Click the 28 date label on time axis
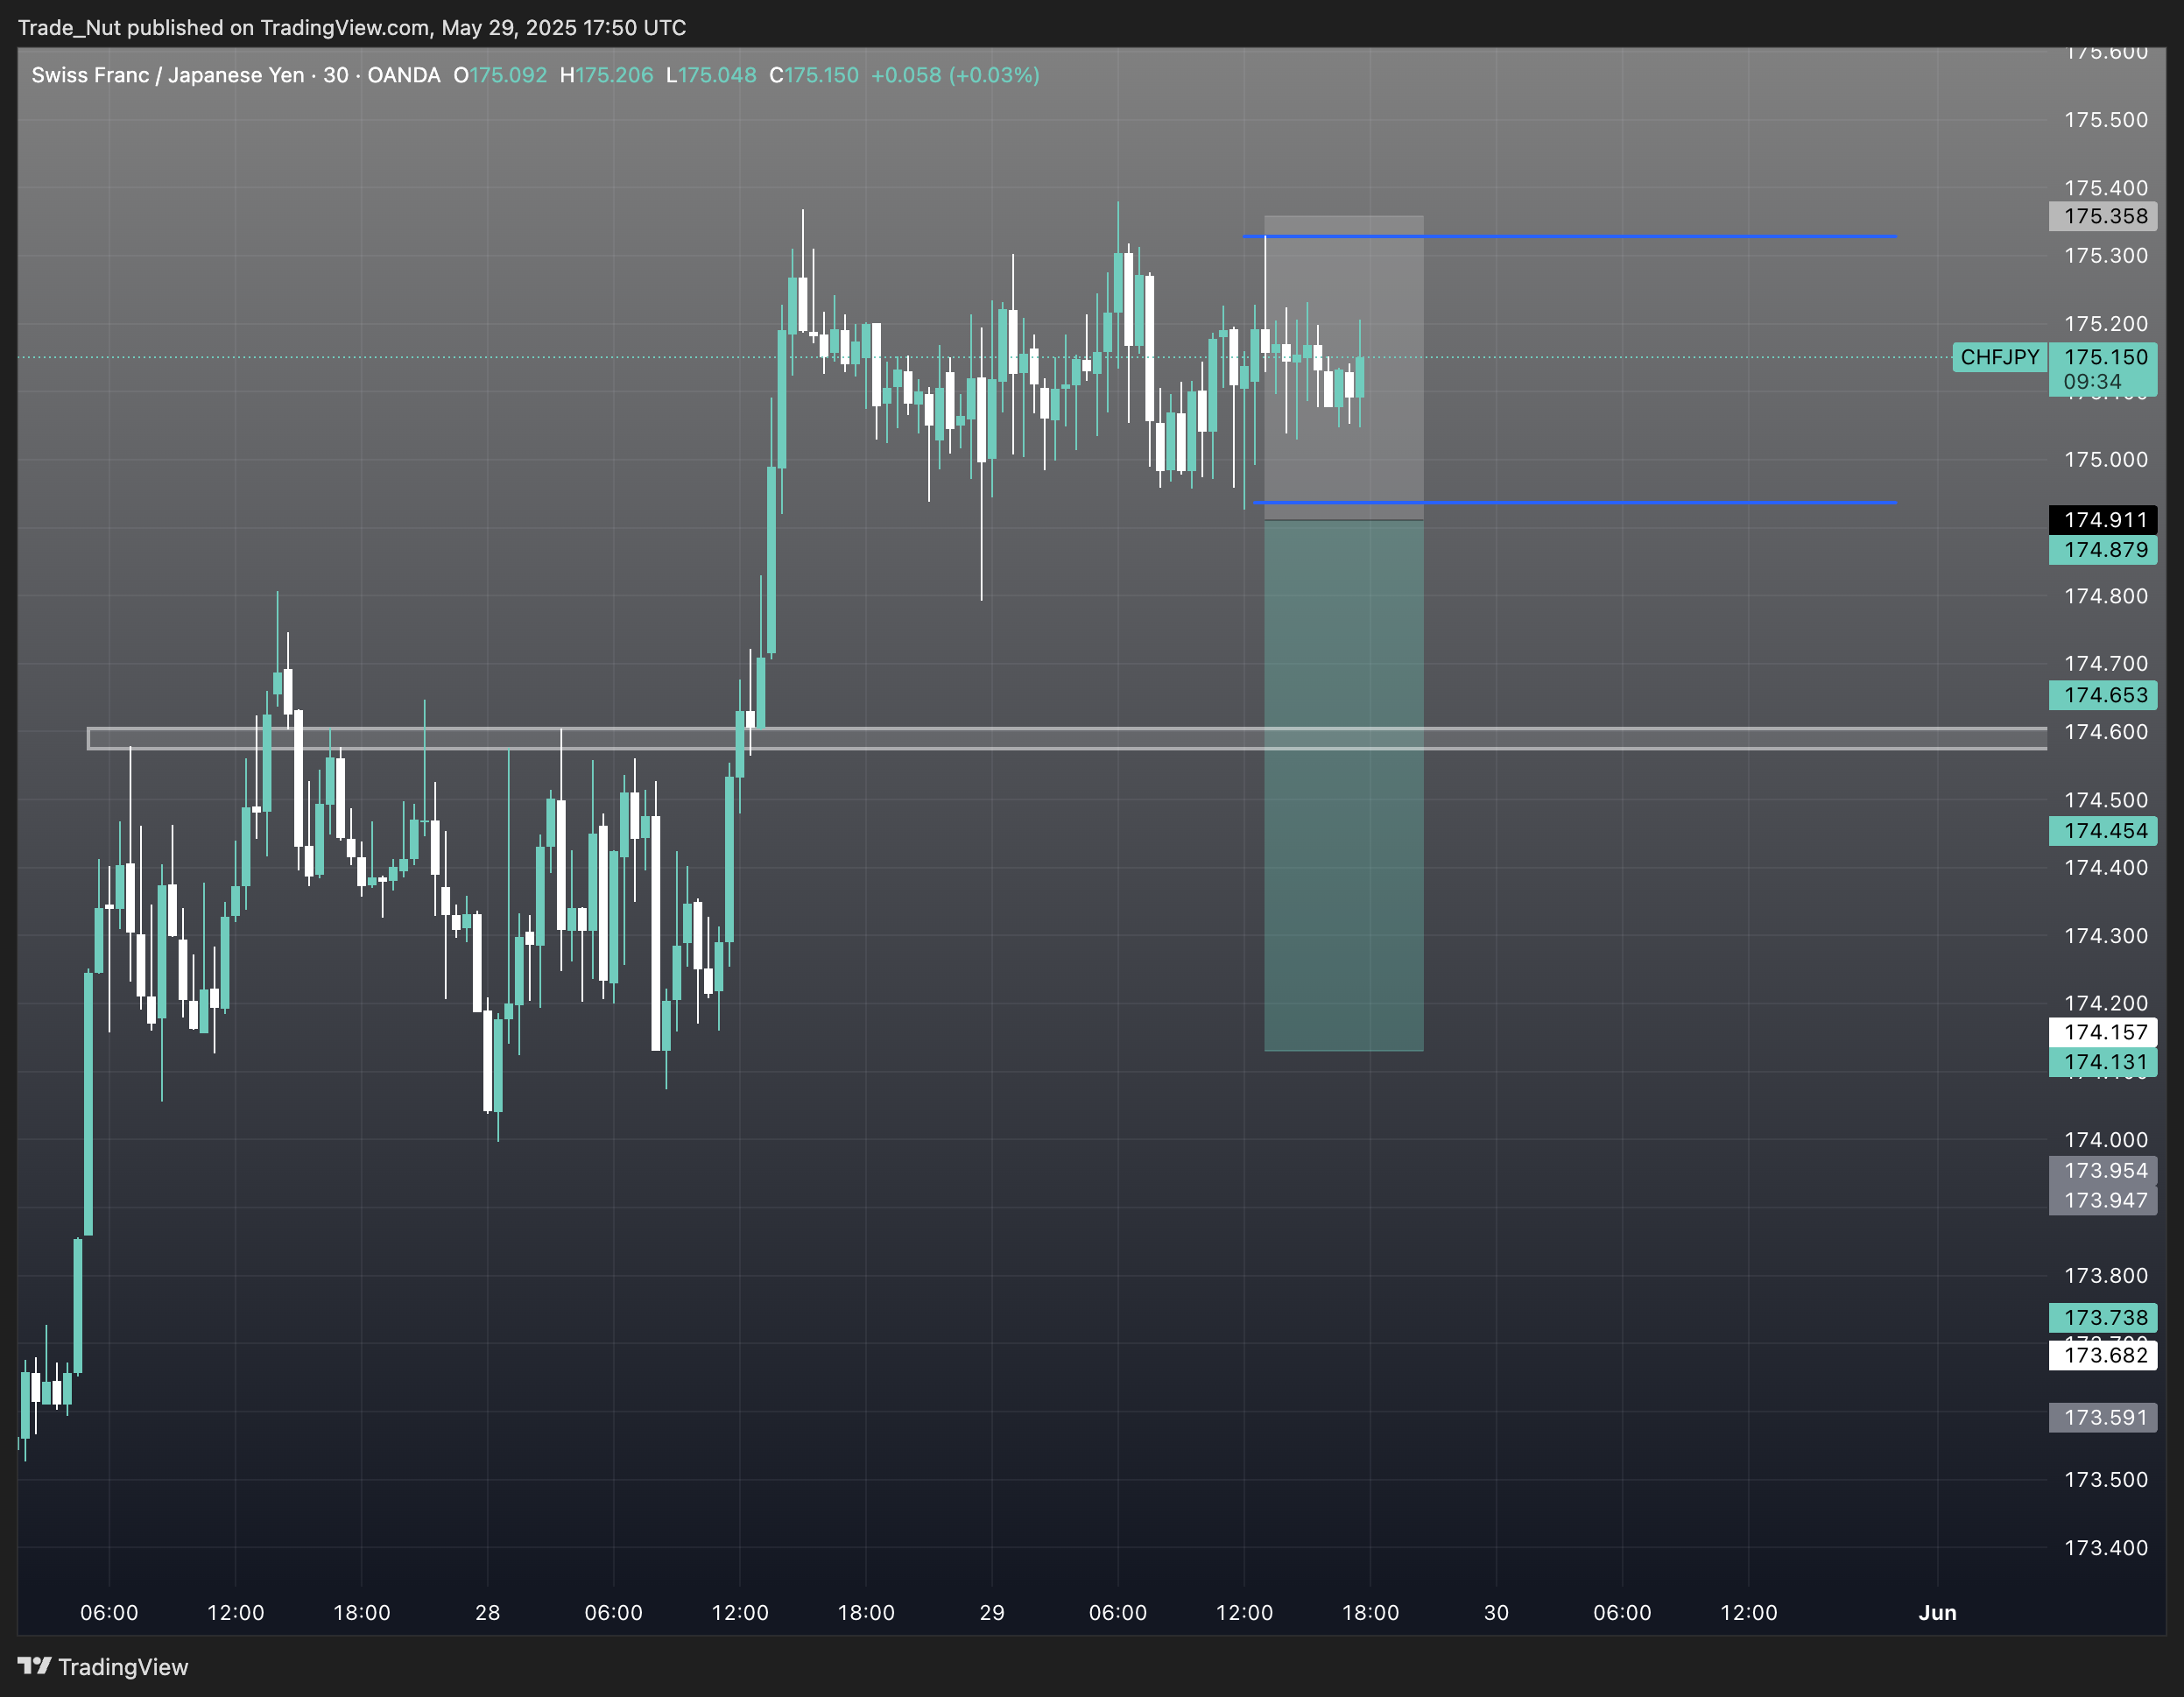 point(487,1613)
